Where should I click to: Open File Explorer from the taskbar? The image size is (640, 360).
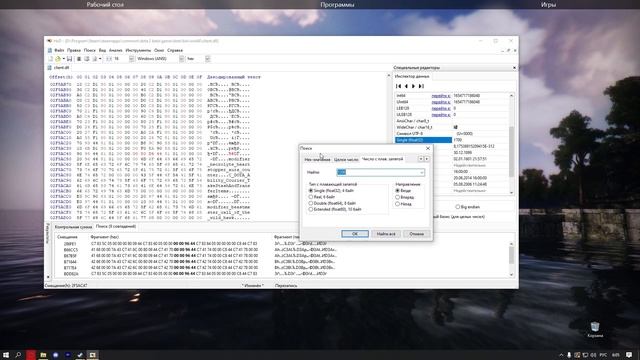pyautogui.click(x=43, y=355)
